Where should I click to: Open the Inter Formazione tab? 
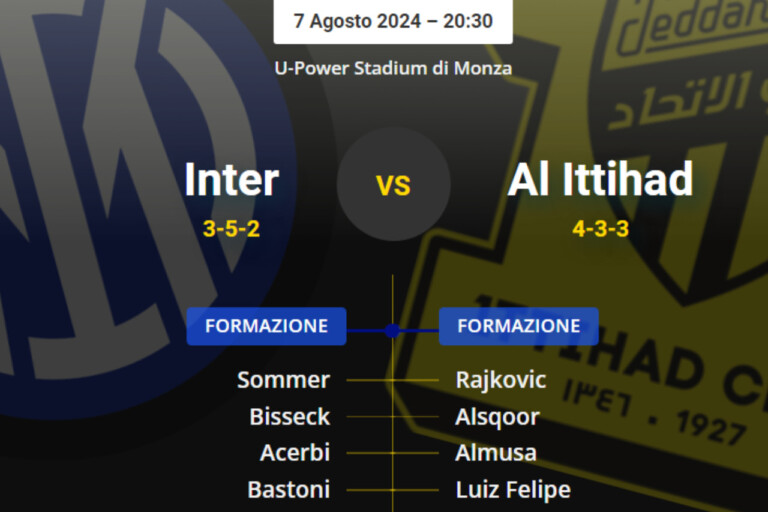(x=266, y=326)
